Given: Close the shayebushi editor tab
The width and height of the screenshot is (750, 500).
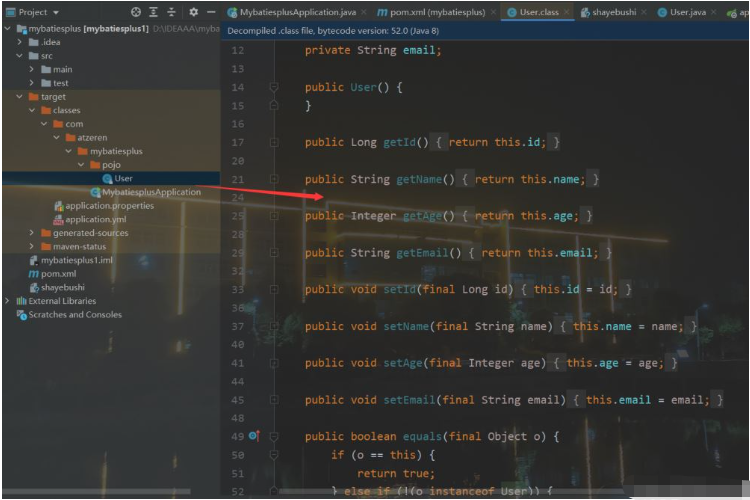Looking at the screenshot, I should point(644,12).
